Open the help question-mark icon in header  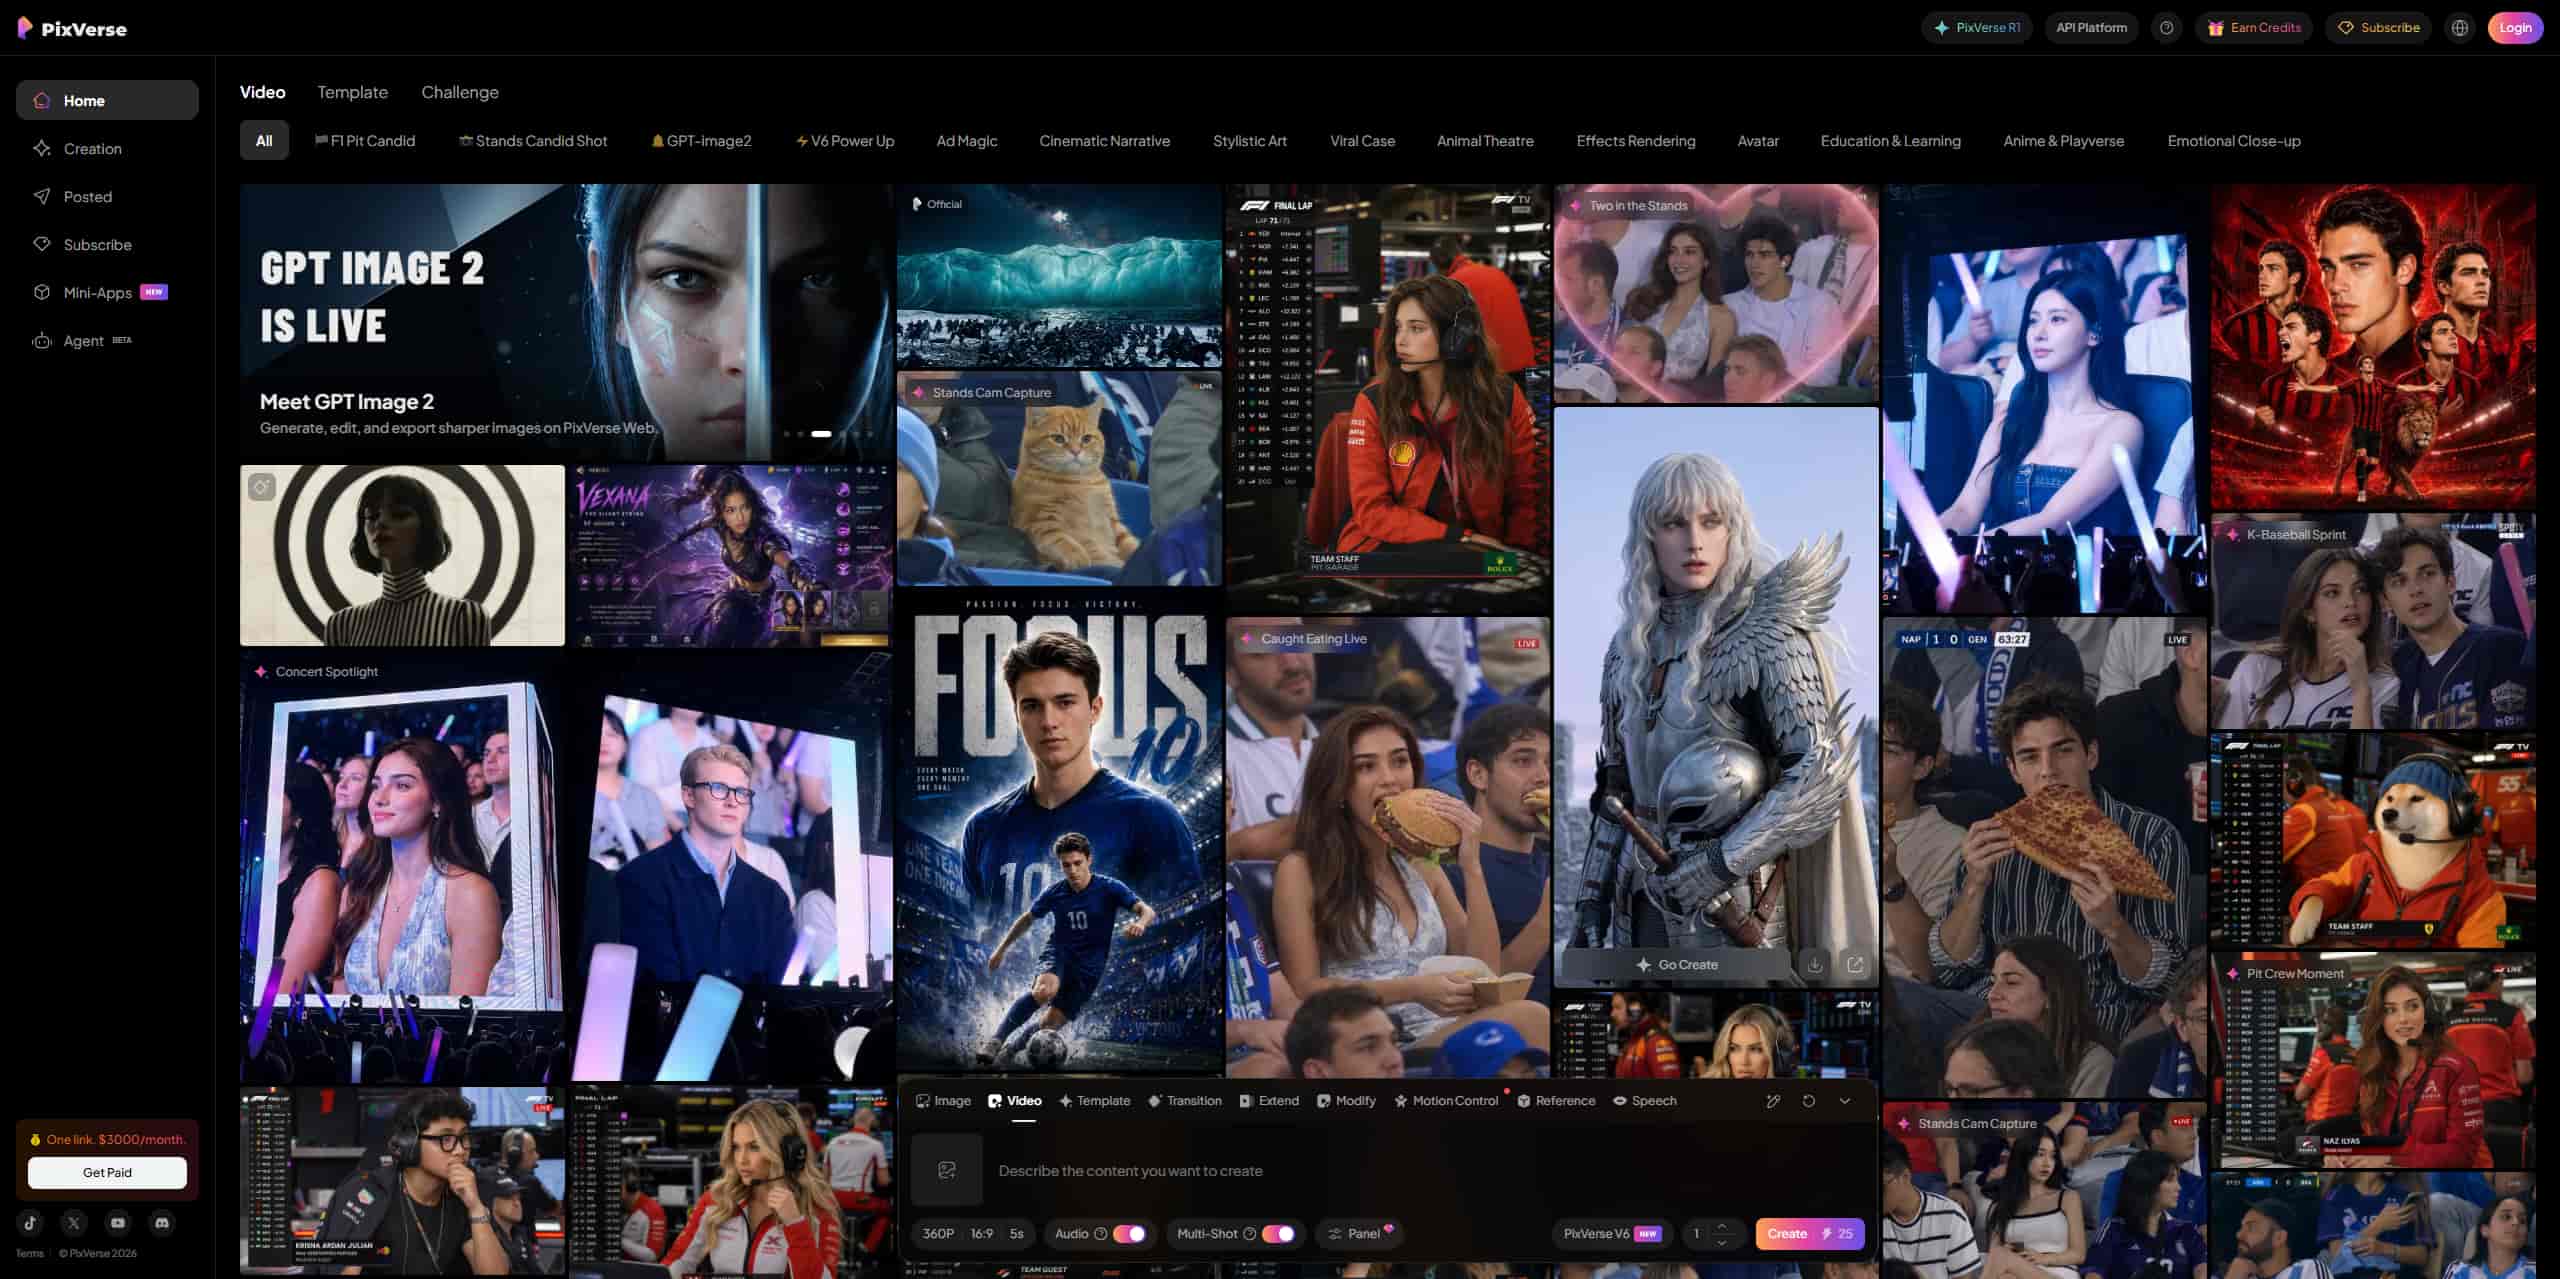[x=2166, y=28]
